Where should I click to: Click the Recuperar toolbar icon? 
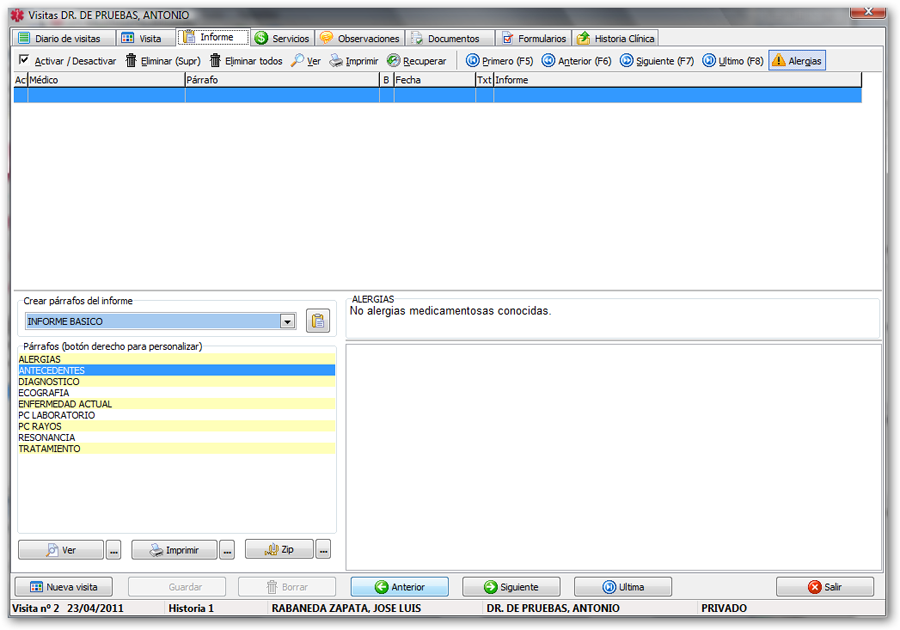tap(394, 61)
